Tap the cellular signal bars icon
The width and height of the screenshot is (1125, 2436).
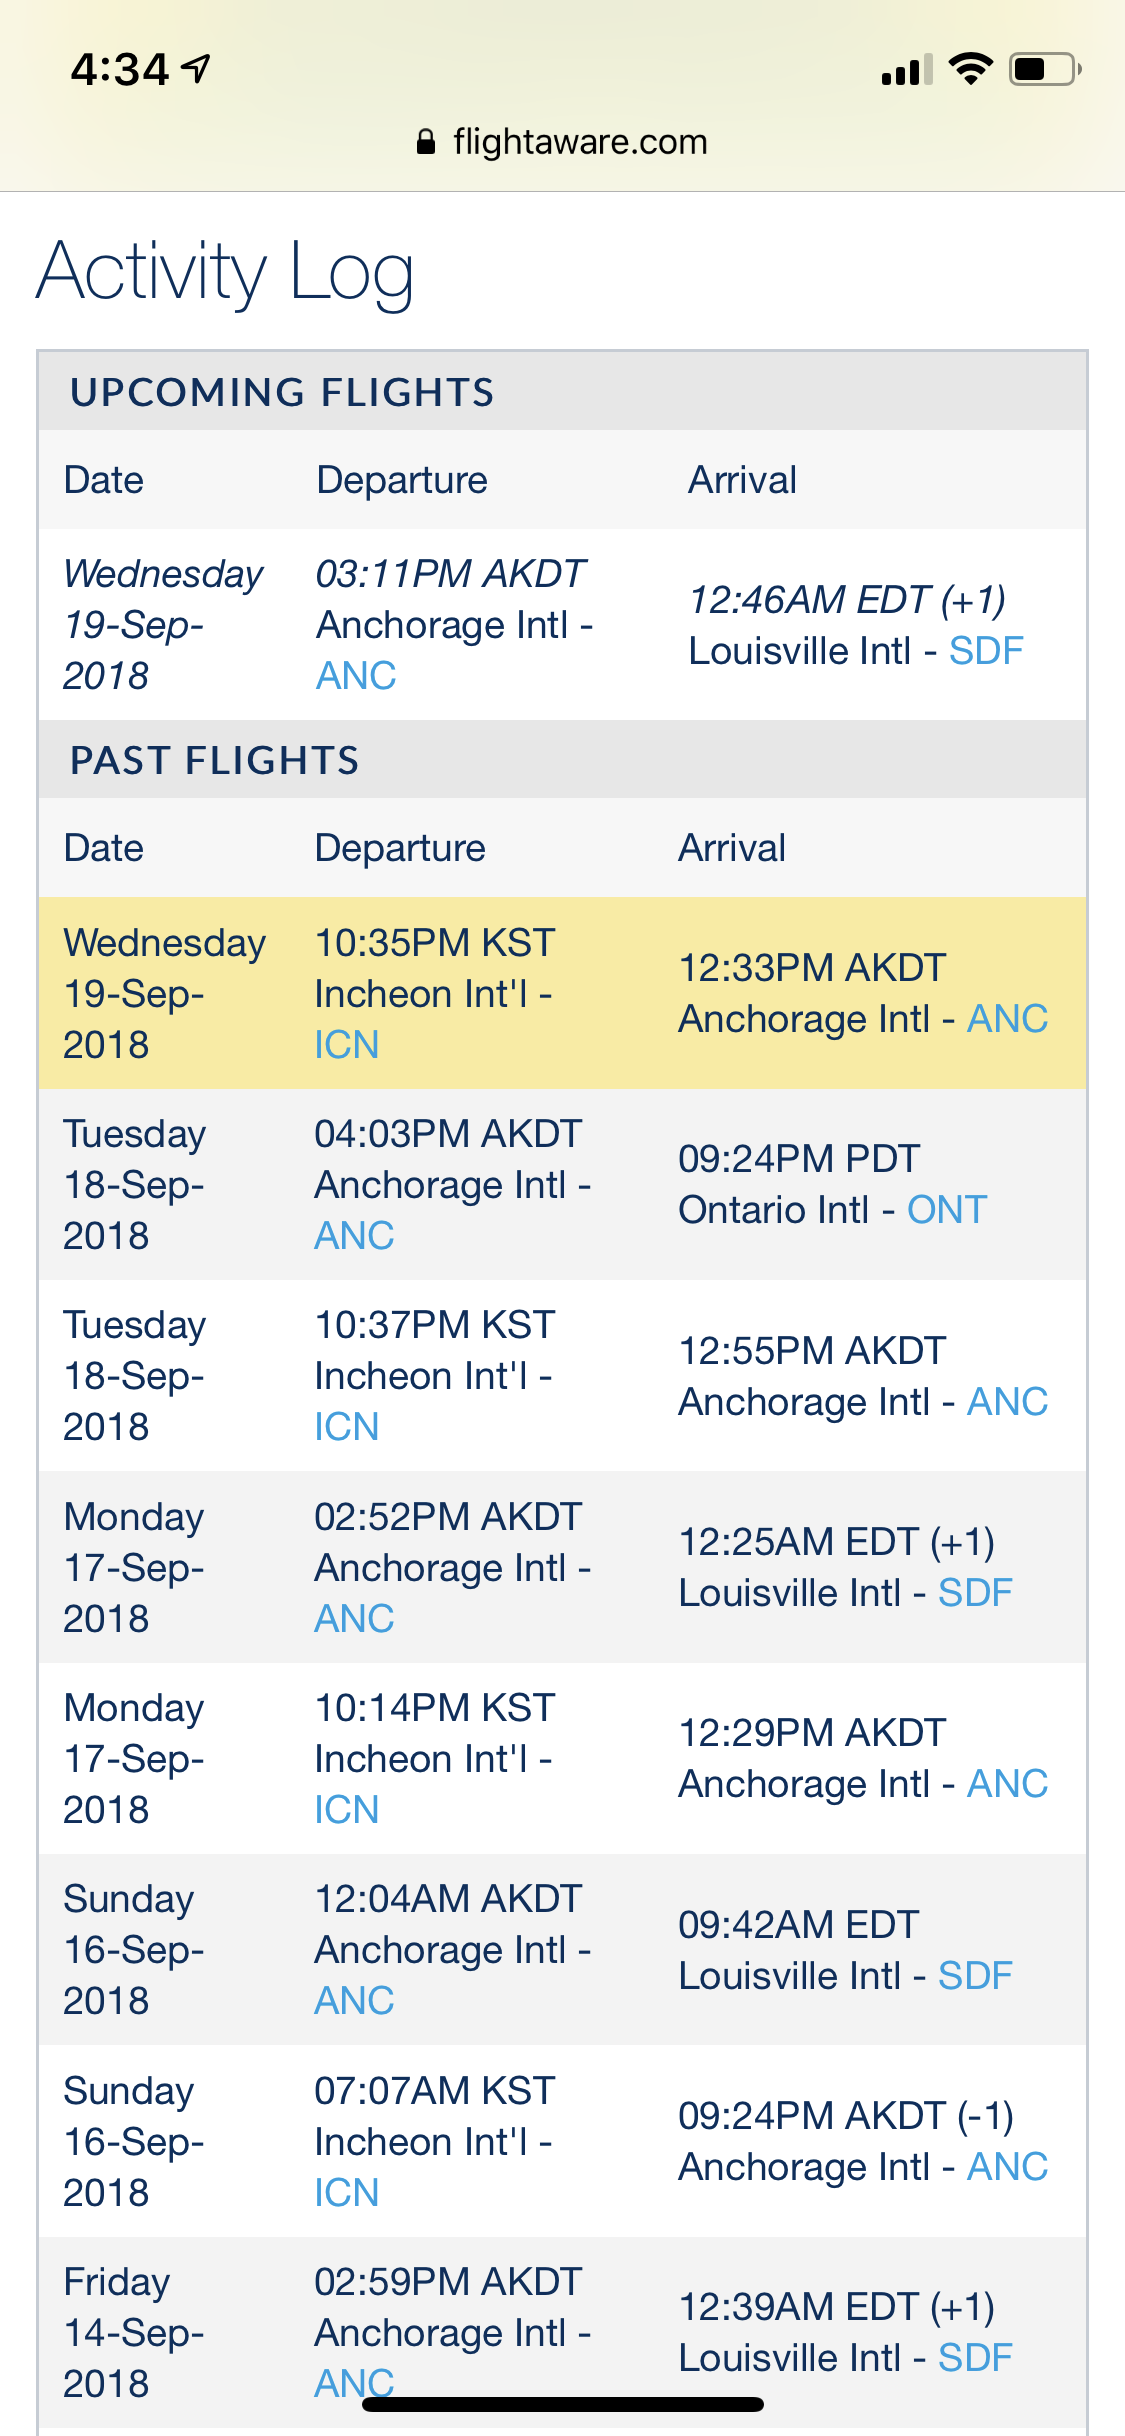coord(906,70)
